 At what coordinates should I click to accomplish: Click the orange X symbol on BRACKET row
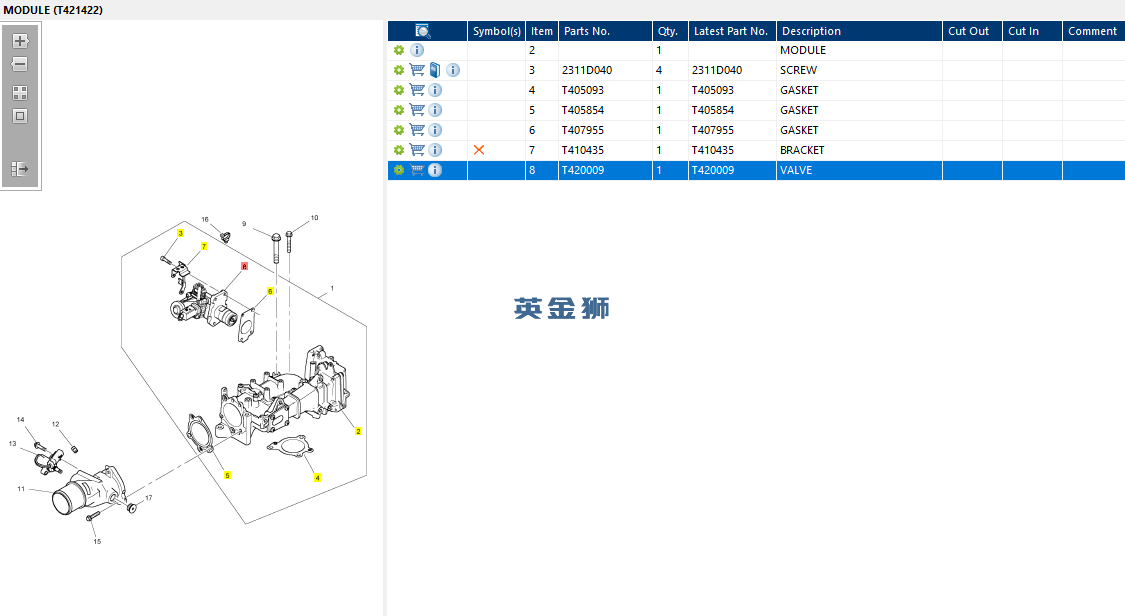[479, 150]
